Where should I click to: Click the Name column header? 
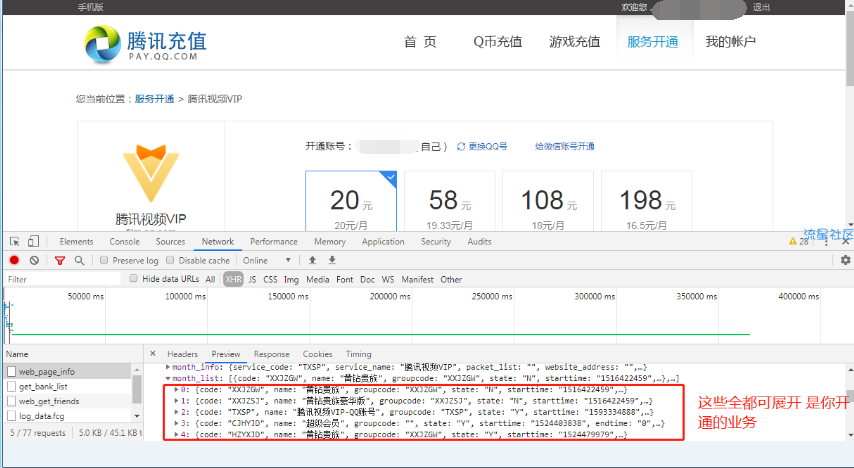tap(17, 354)
